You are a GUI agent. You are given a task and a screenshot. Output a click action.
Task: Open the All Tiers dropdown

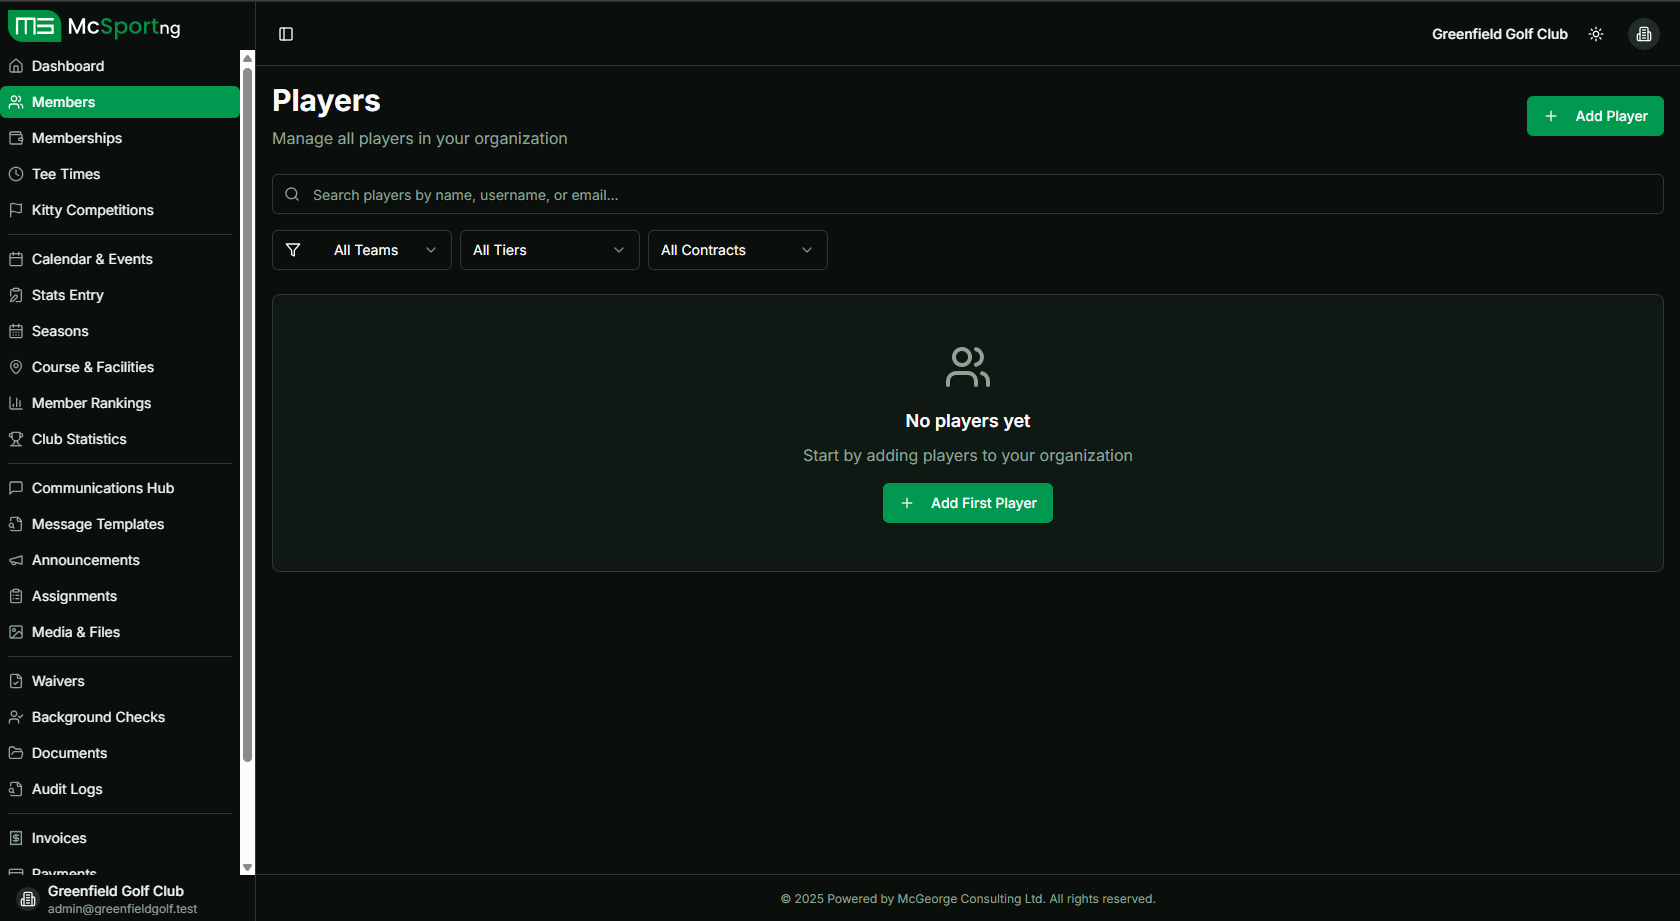pos(549,250)
